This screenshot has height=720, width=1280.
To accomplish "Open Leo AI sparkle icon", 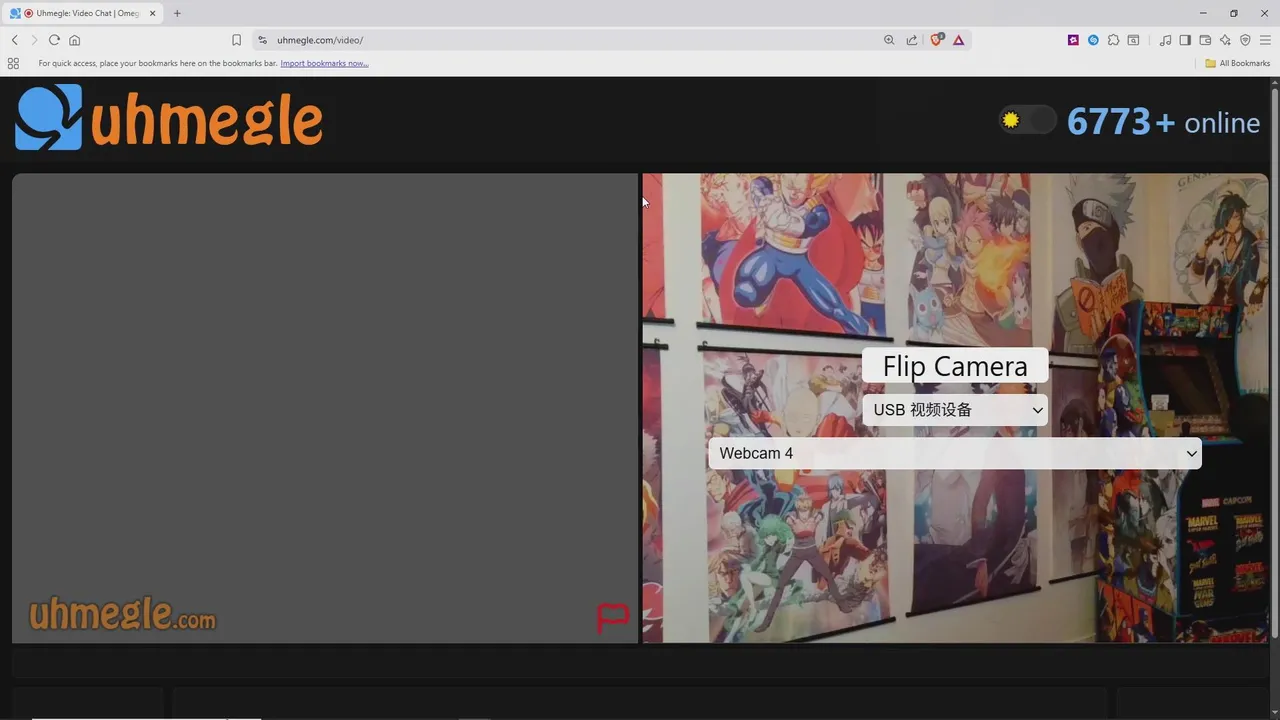I will point(1225,40).
